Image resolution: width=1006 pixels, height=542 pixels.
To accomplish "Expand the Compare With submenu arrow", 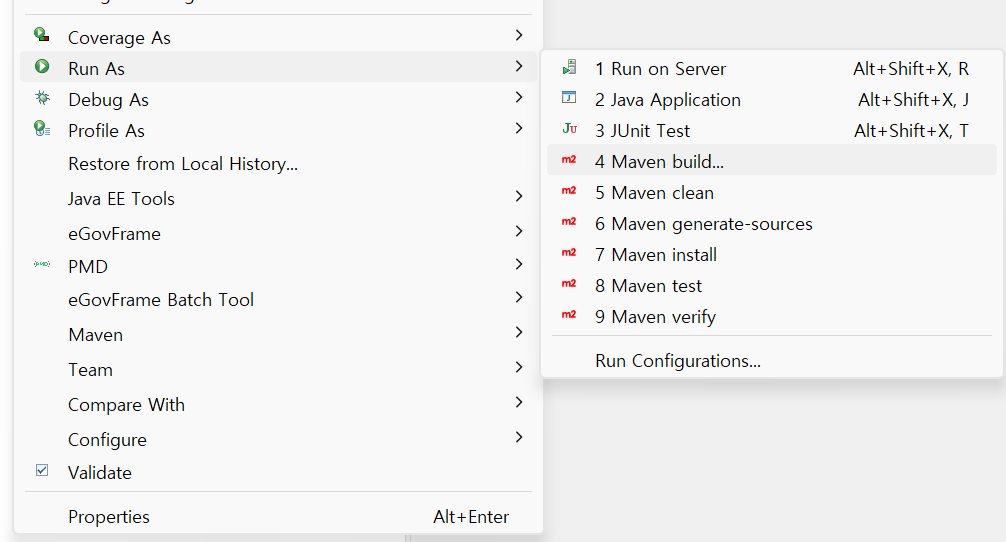I will [518, 403].
